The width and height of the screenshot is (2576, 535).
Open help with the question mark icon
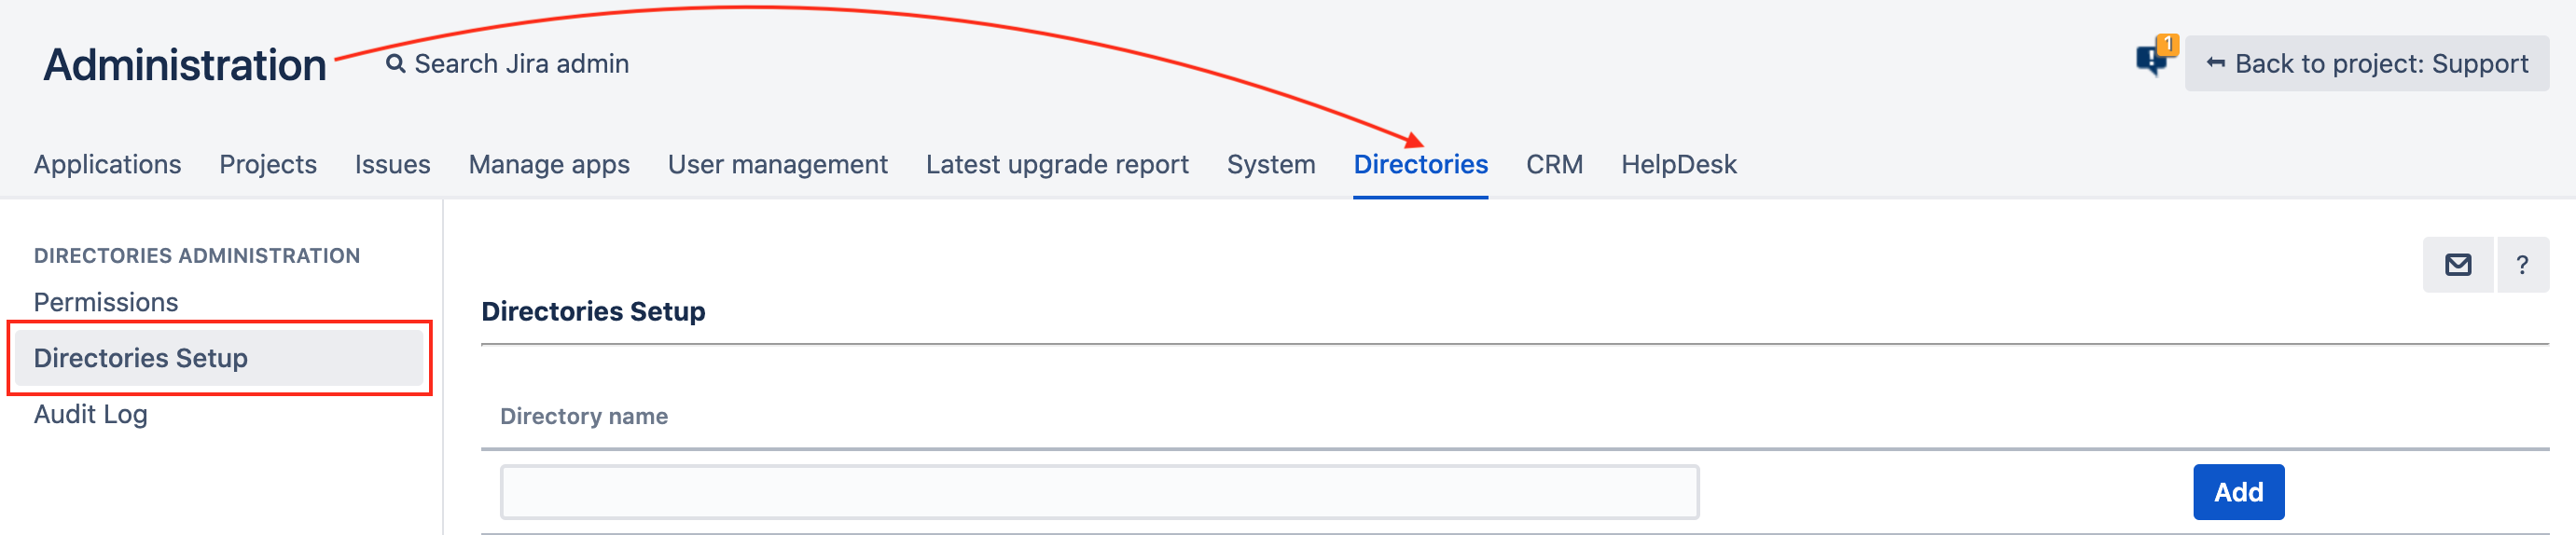tap(2521, 265)
